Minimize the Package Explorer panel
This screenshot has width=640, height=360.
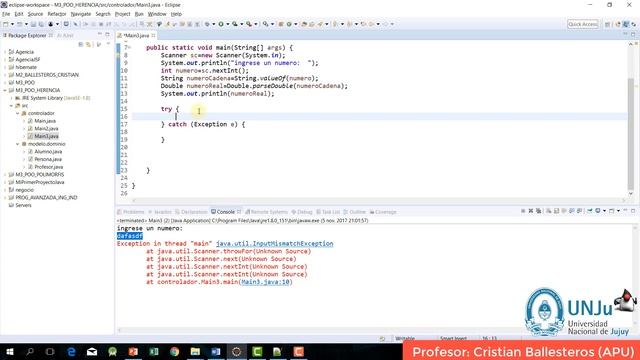coord(100,35)
